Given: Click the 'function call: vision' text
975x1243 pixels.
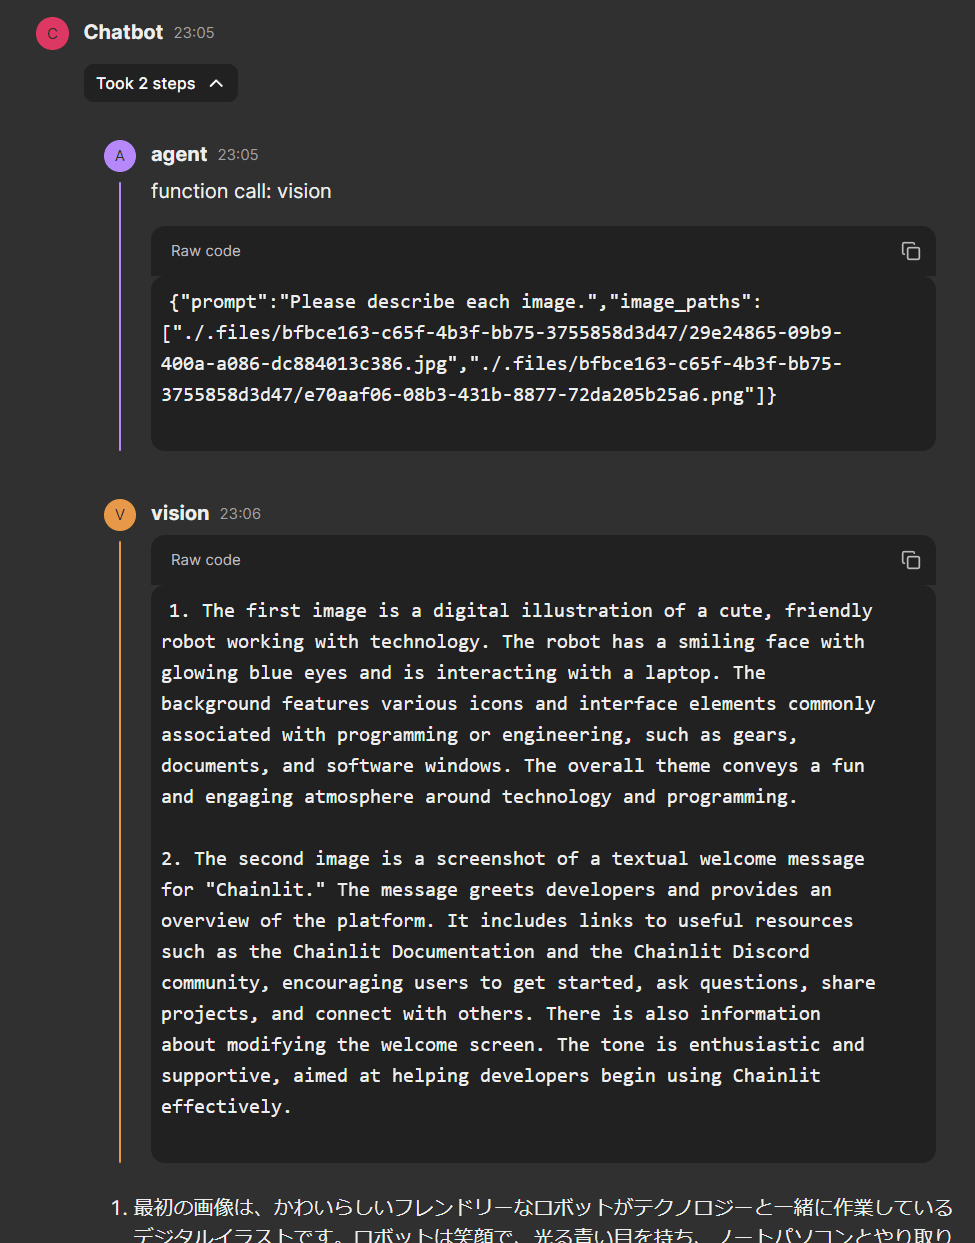Looking at the screenshot, I should pyautogui.click(x=241, y=191).
